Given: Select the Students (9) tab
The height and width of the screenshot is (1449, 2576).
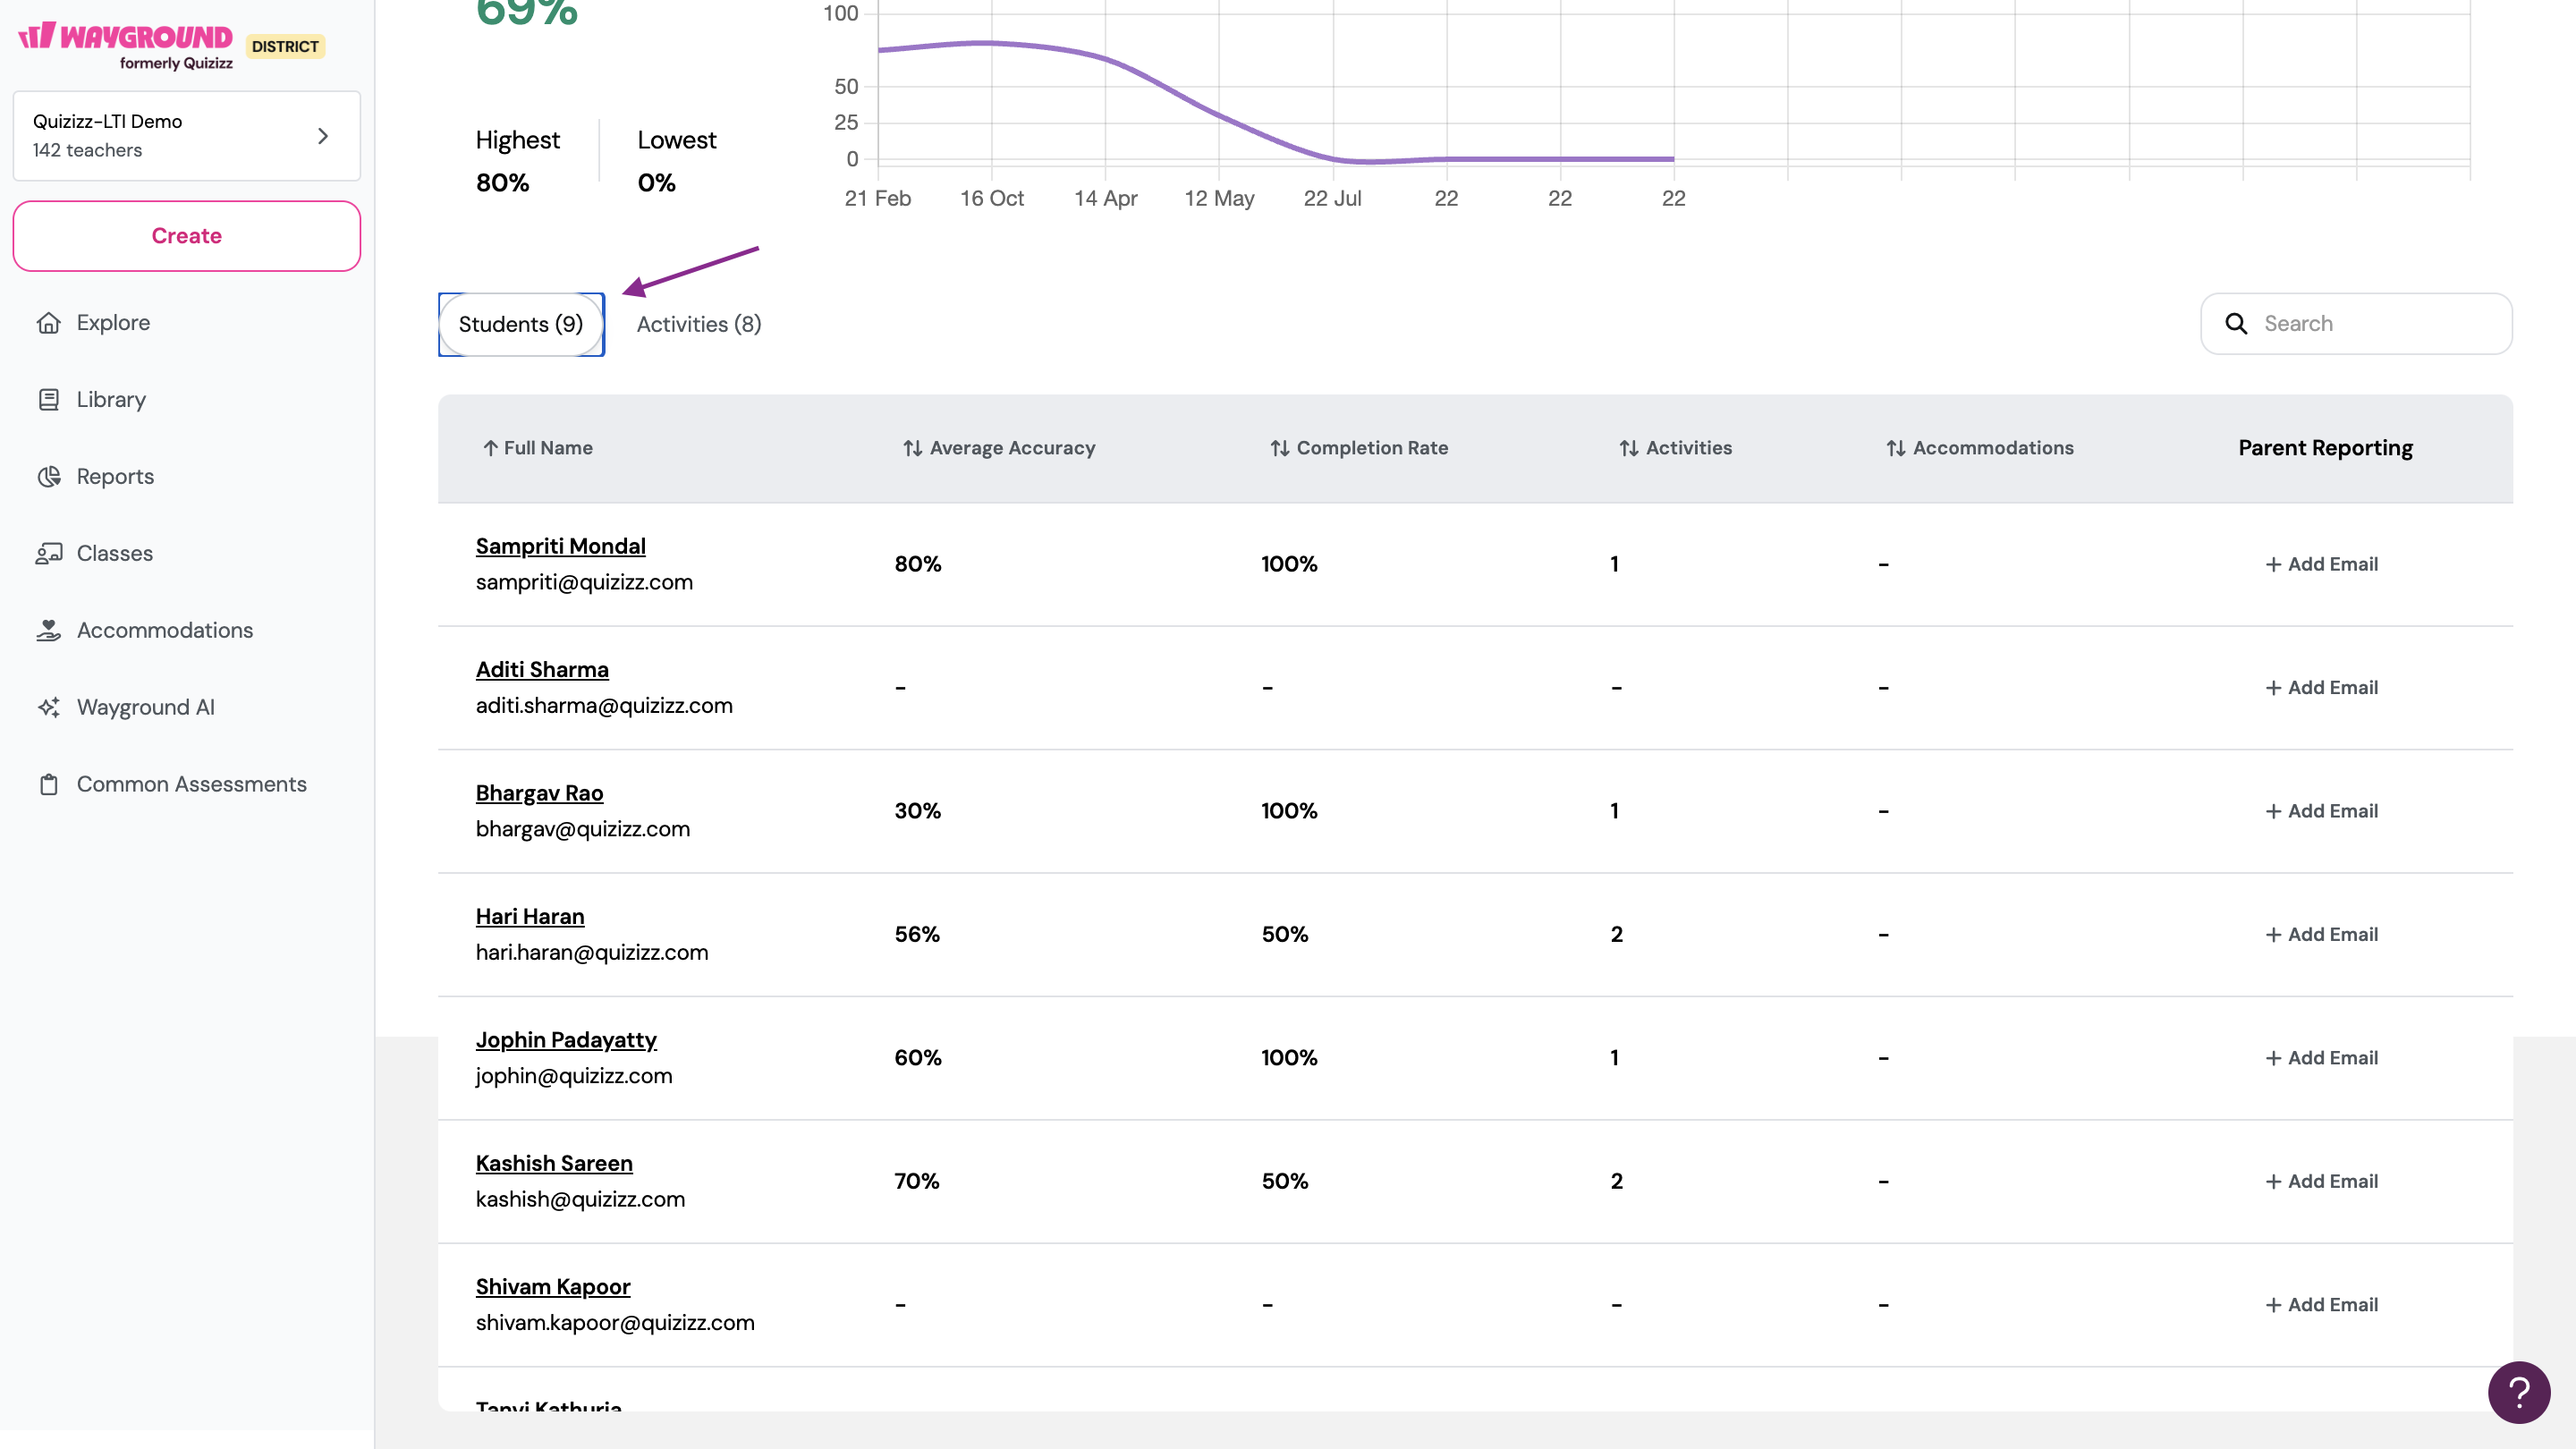Looking at the screenshot, I should point(520,324).
